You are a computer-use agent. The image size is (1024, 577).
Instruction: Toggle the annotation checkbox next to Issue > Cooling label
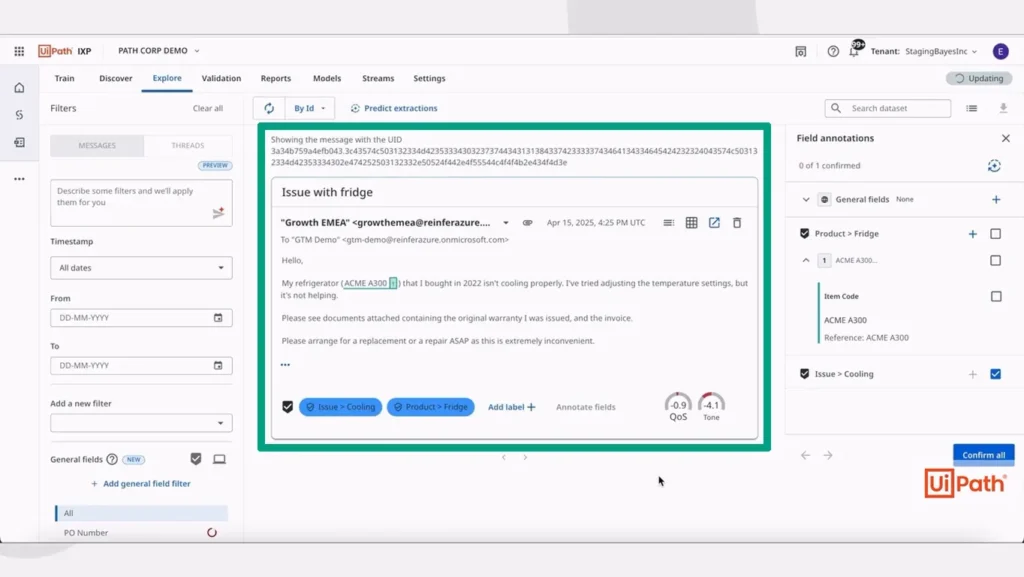click(287, 407)
